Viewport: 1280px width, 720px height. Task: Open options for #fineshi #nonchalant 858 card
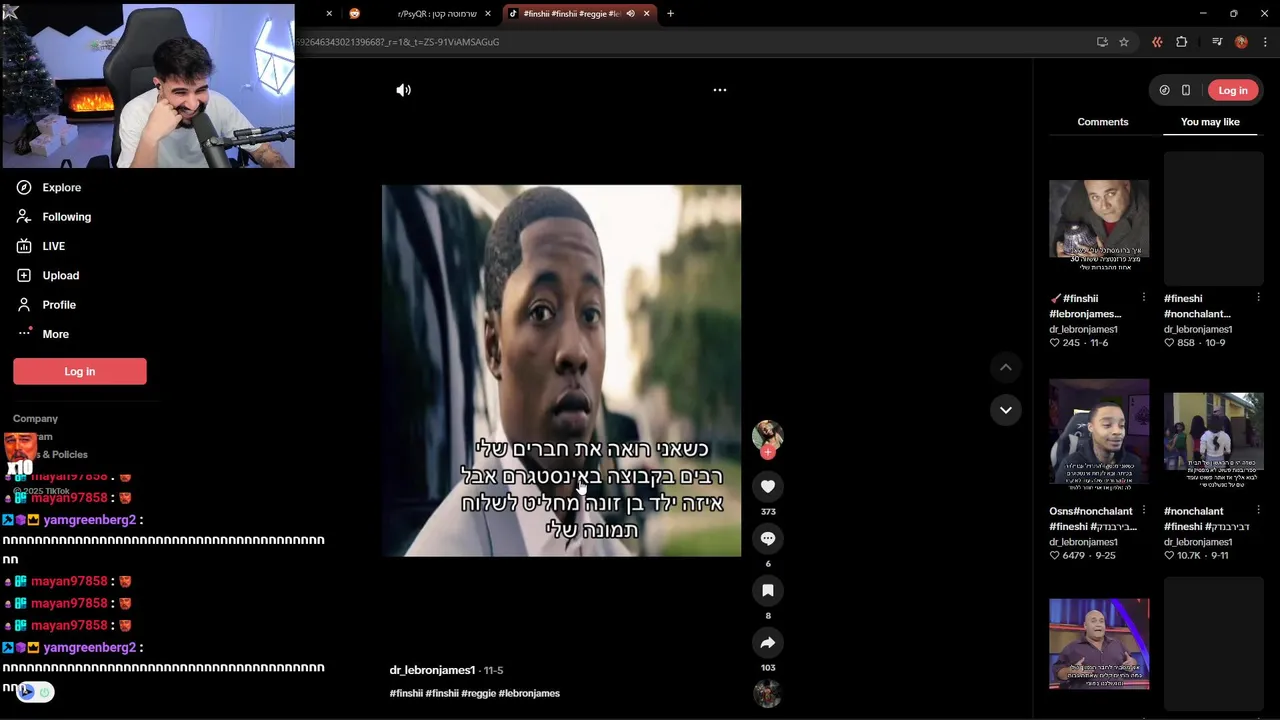[1258, 297]
